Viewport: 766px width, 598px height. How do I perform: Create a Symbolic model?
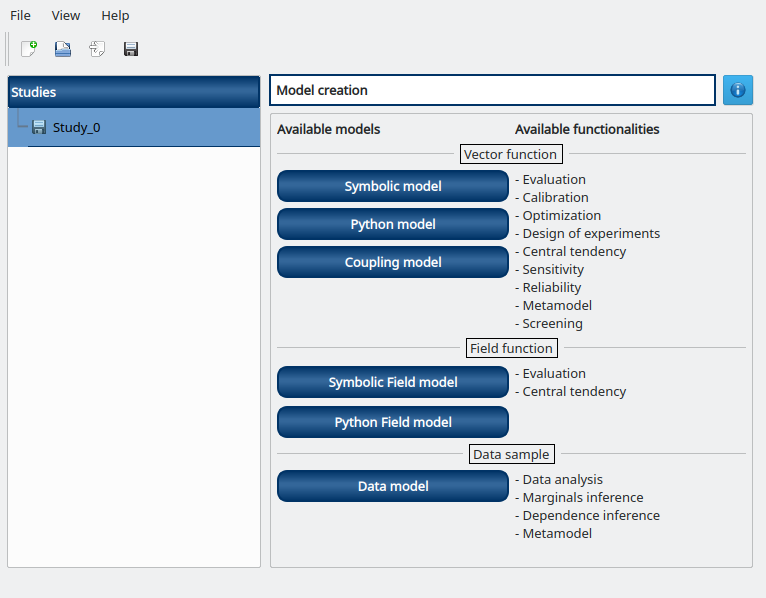click(393, 186)
